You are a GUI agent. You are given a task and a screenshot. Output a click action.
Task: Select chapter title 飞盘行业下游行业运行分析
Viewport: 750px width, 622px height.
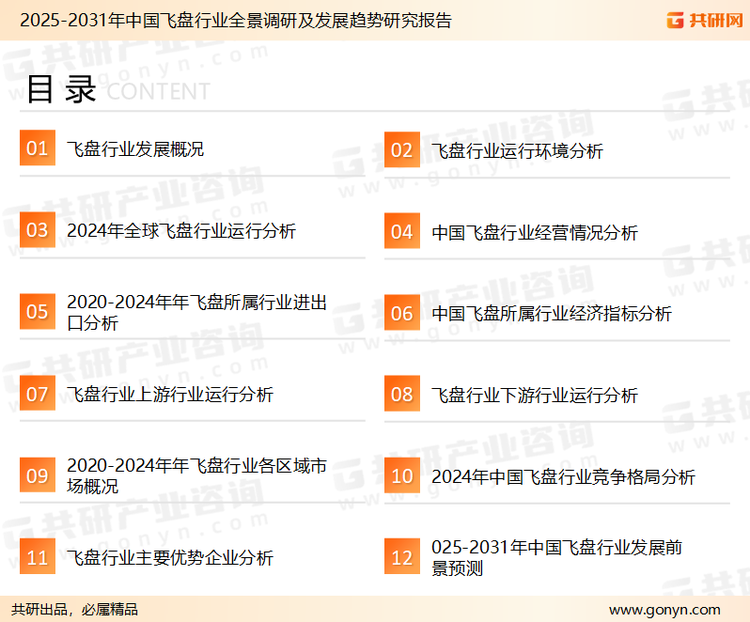pyautogui.click(x=534, y=395)
